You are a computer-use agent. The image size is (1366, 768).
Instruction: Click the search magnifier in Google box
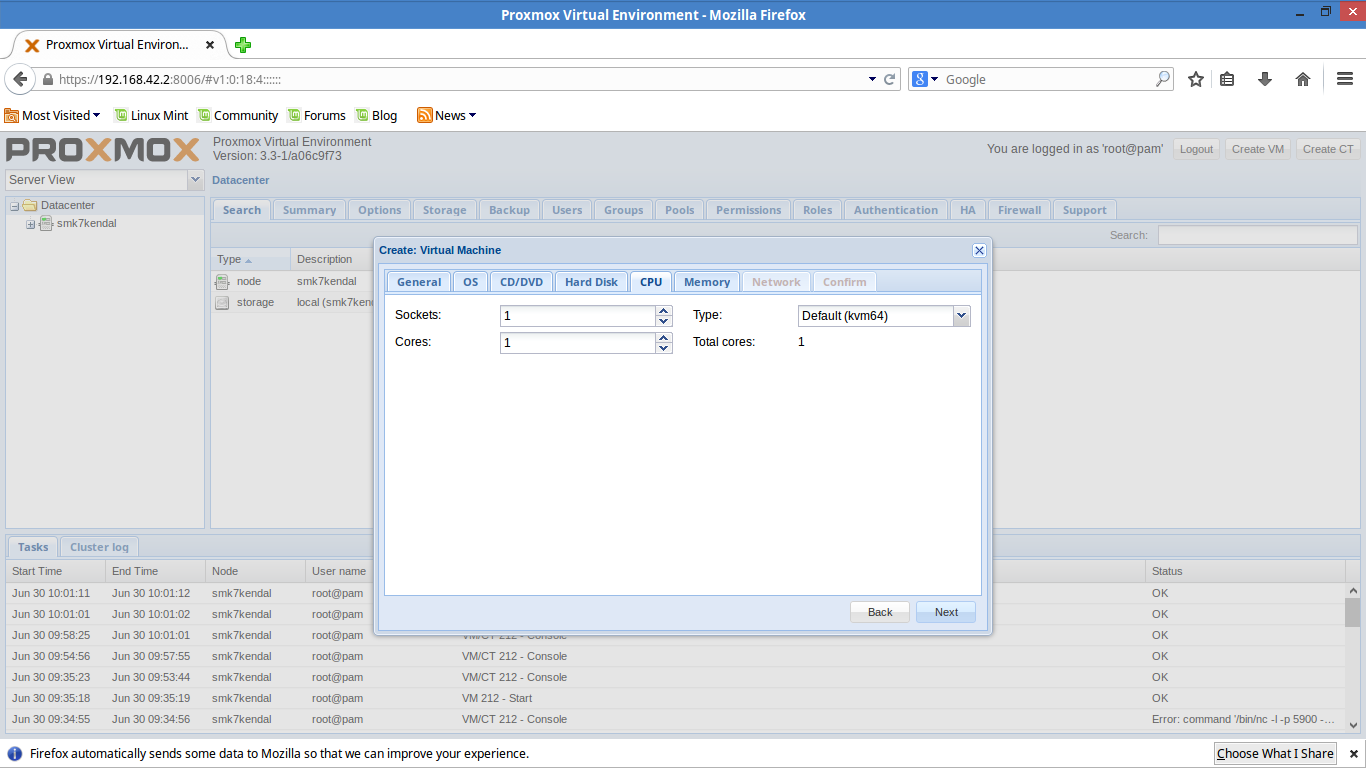[x=1163, y=79]
